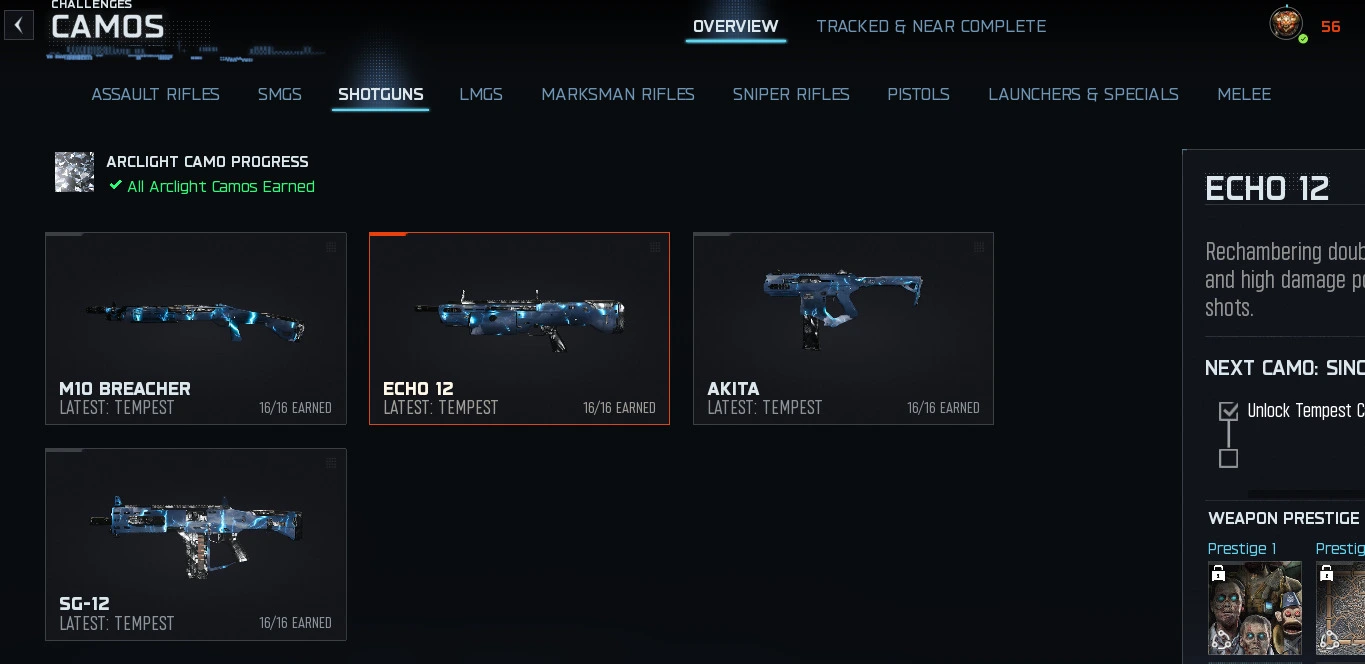Image resolution: width=1365 pixels, height=664 pixels.
Task: Click the grid icon on Echo 12 card
Action: 655,247
